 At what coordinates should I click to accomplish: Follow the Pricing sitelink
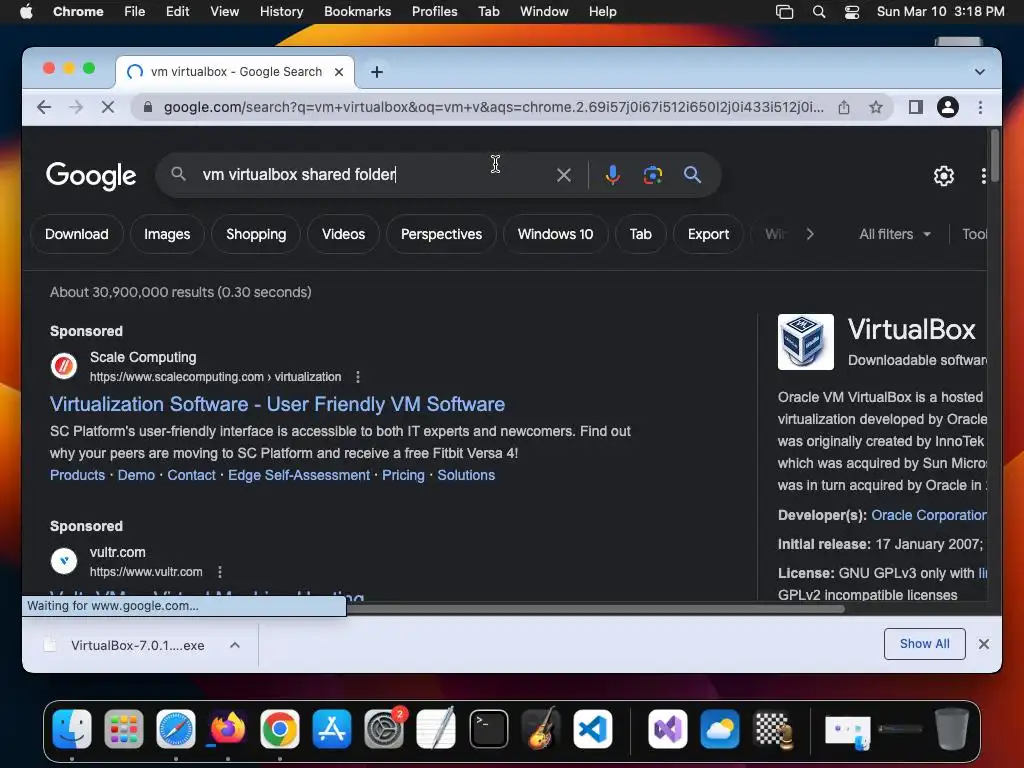pos(403,475)
